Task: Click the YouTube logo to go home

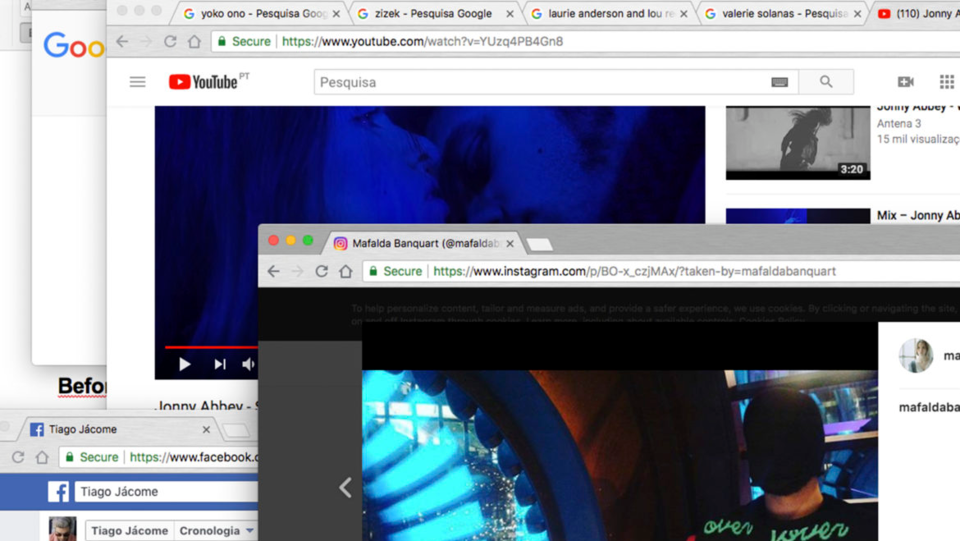Action: 203,82
